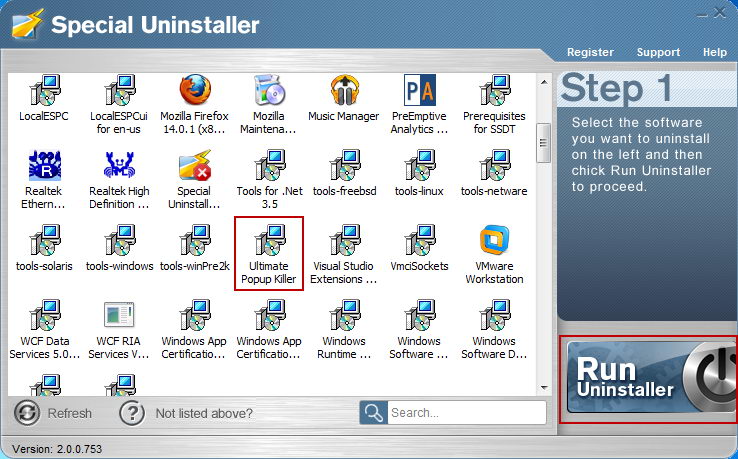Select the tools-solaris icon
The height and width of the screenshot is (459, 738).
tap(44, 240)
